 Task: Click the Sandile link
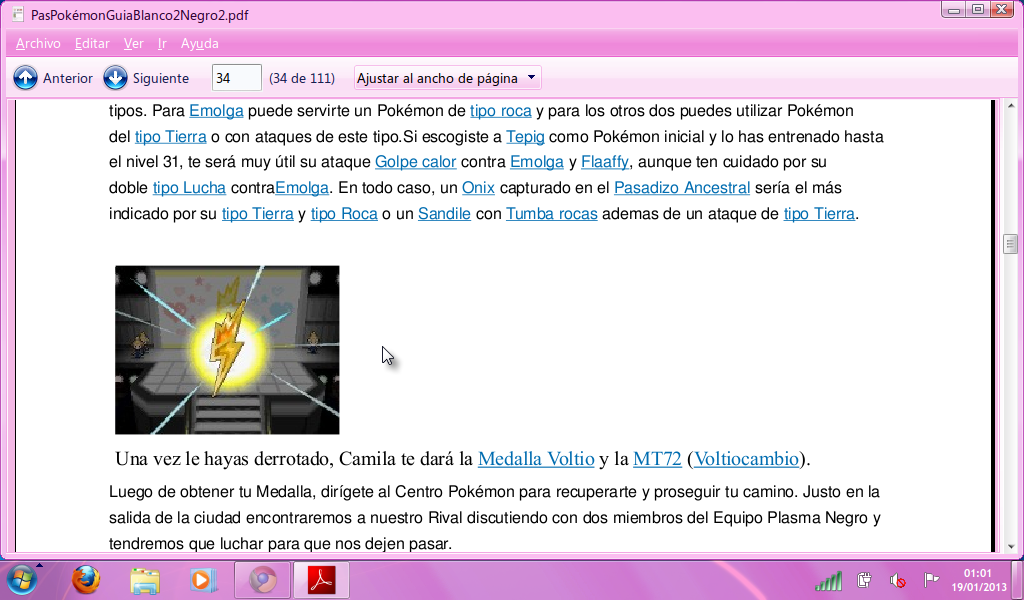(444, 214)
